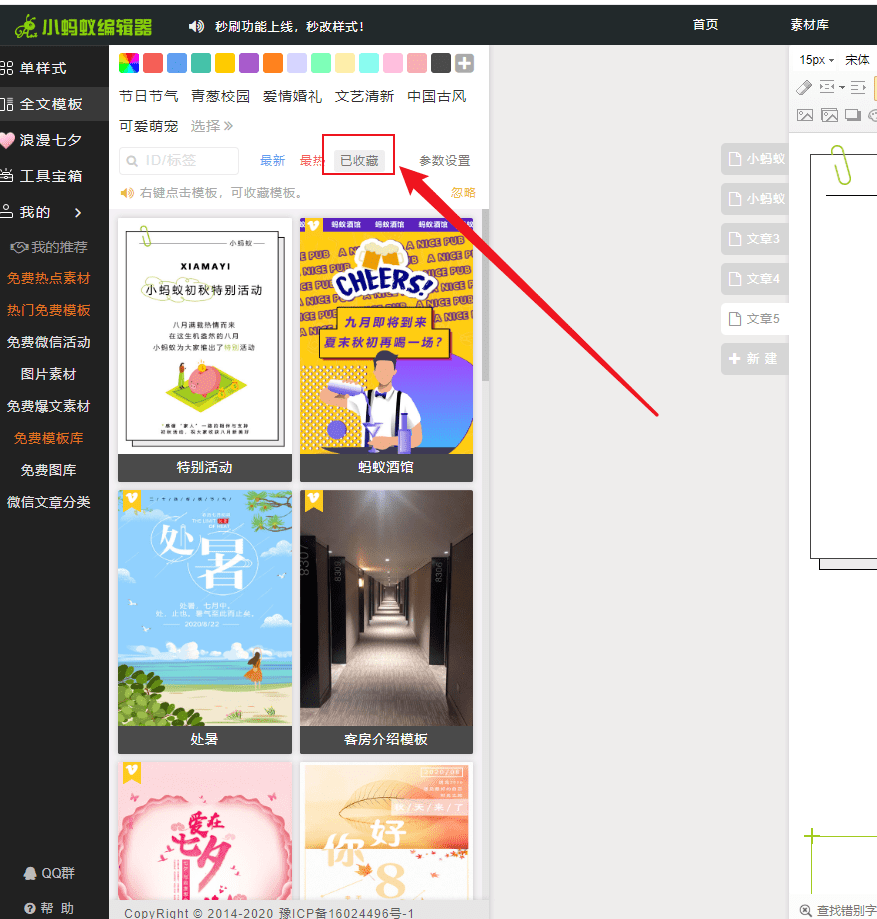This screenshot has height=919, width=877.
Task: Switch to the 文章5 document tab
Action: click(754, 319)
